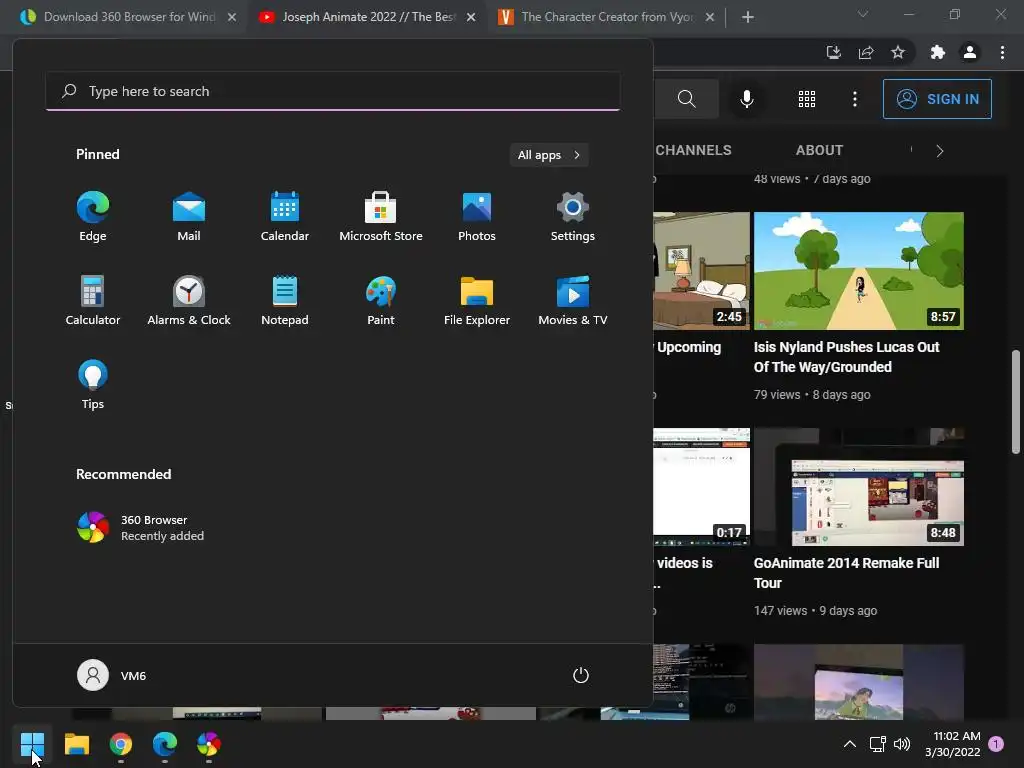Open Edge from the taskbar
The width and height of the screenshot is (1024, 768).
point(165,744)
